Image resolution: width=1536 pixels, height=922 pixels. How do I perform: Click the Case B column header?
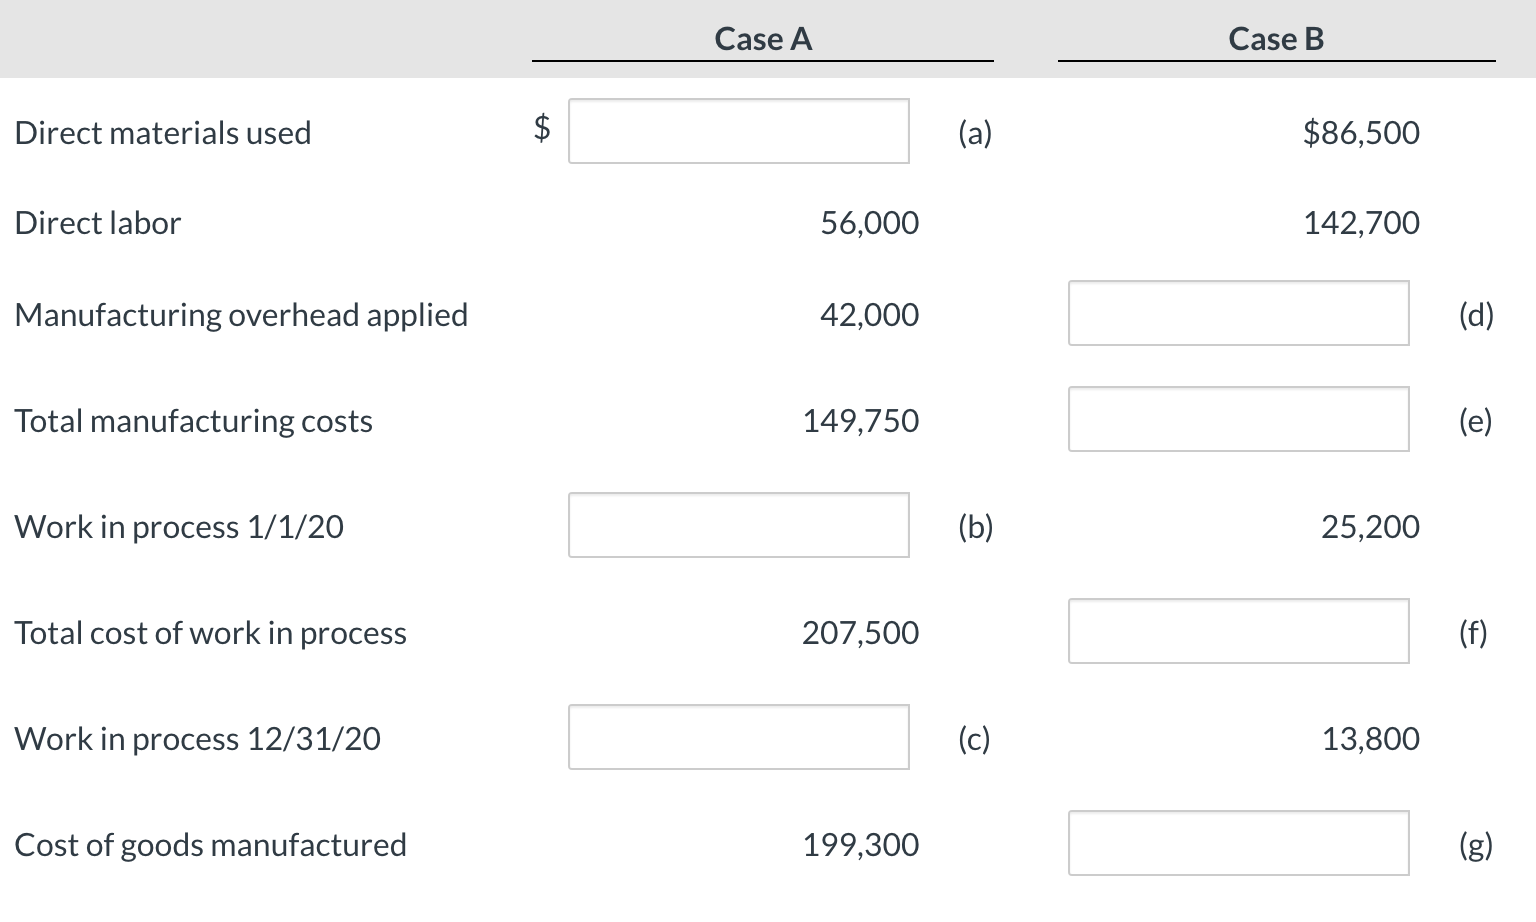[1276, 39]
